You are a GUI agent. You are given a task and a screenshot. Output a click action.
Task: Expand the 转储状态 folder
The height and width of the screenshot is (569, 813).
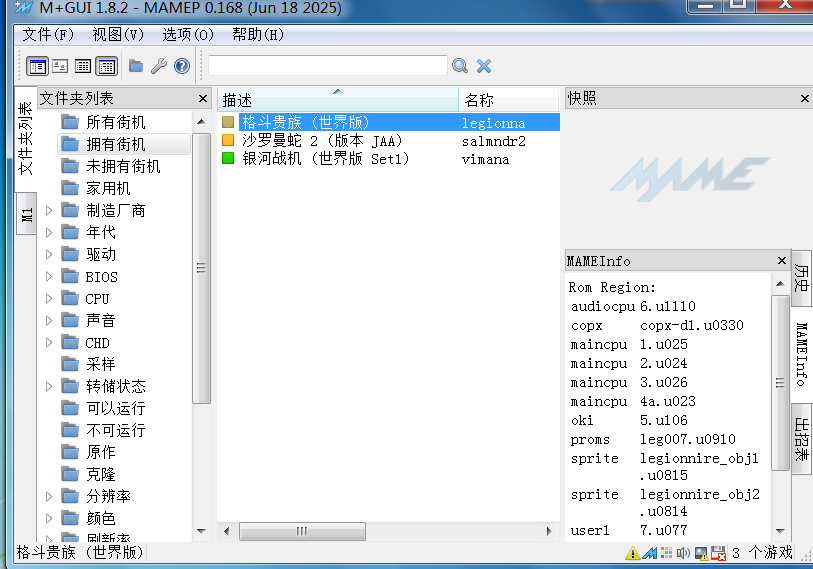pyautogui.click(x=49, y=386)
